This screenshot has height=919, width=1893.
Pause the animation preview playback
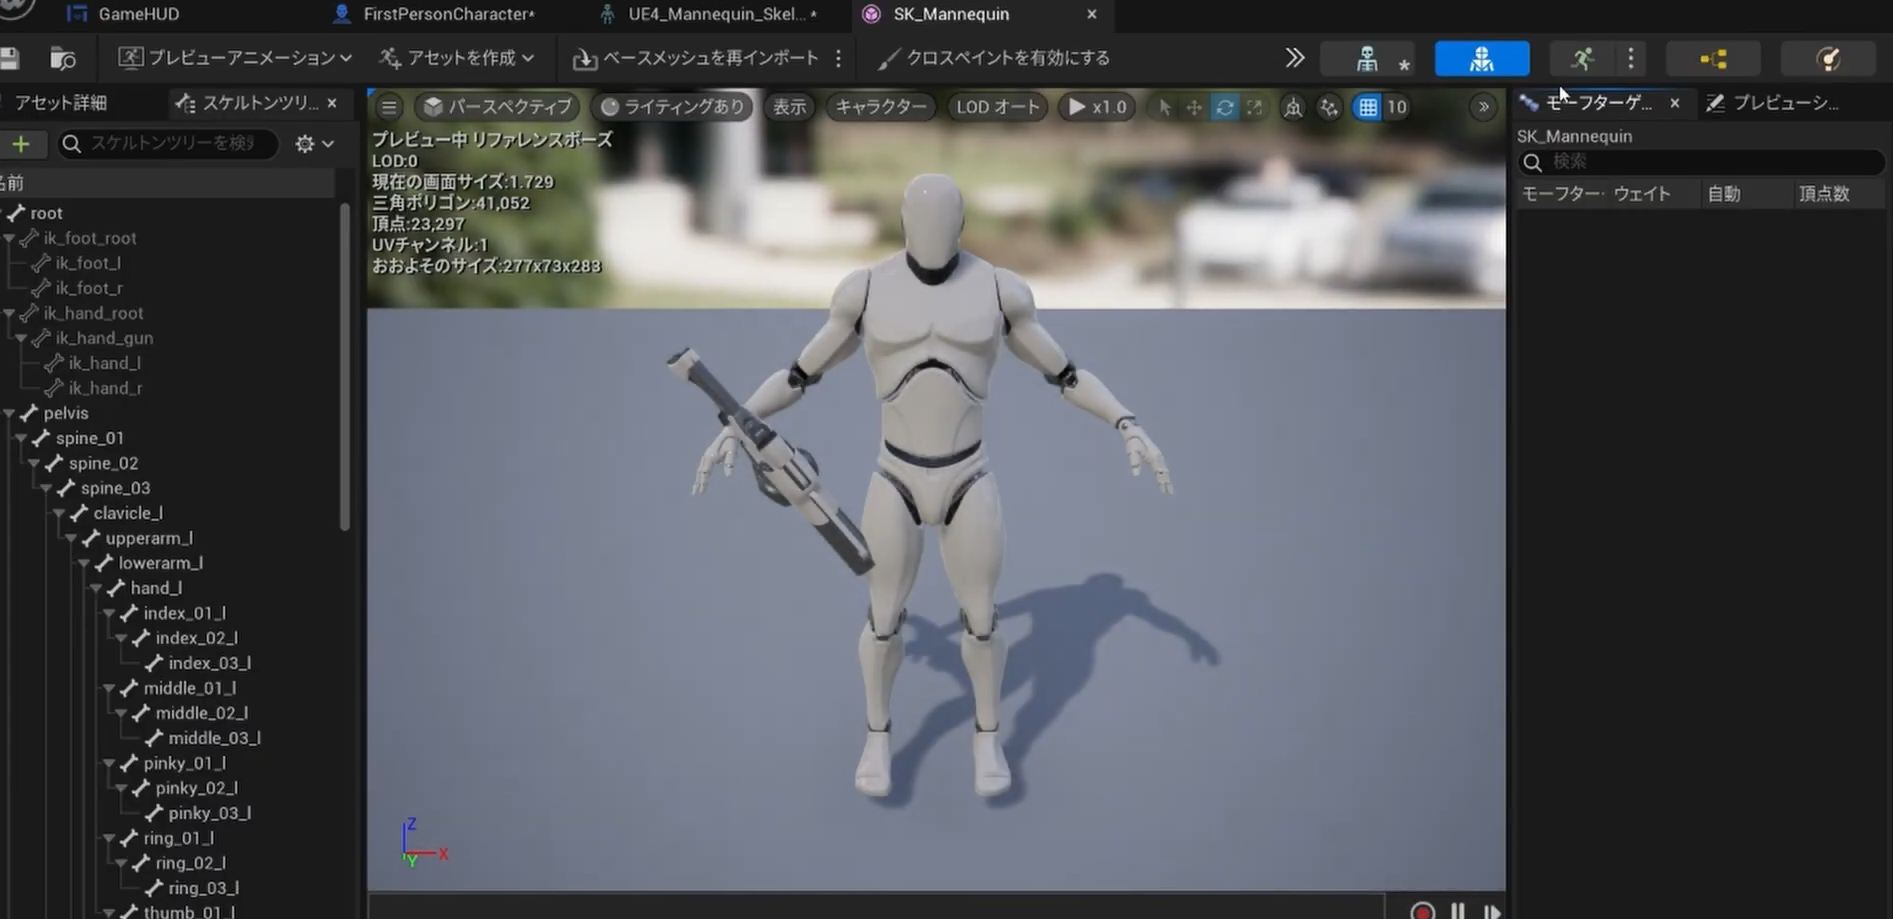click(1458, 910)
